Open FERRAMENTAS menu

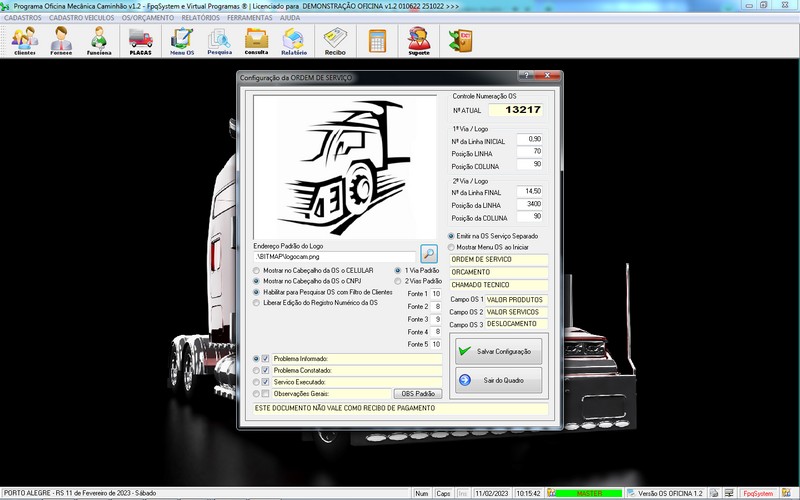[249, 18]
